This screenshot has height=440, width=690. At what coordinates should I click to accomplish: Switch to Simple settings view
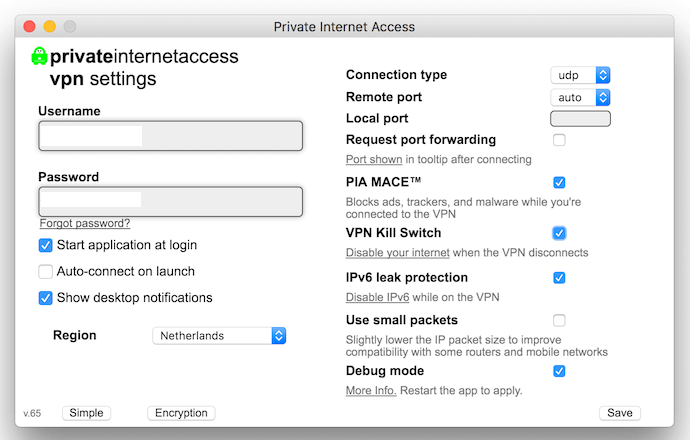pos(86,413)
